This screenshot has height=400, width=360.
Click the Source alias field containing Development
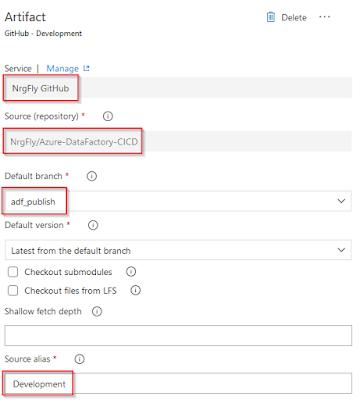pyautogui.click(x=178, y=384)
